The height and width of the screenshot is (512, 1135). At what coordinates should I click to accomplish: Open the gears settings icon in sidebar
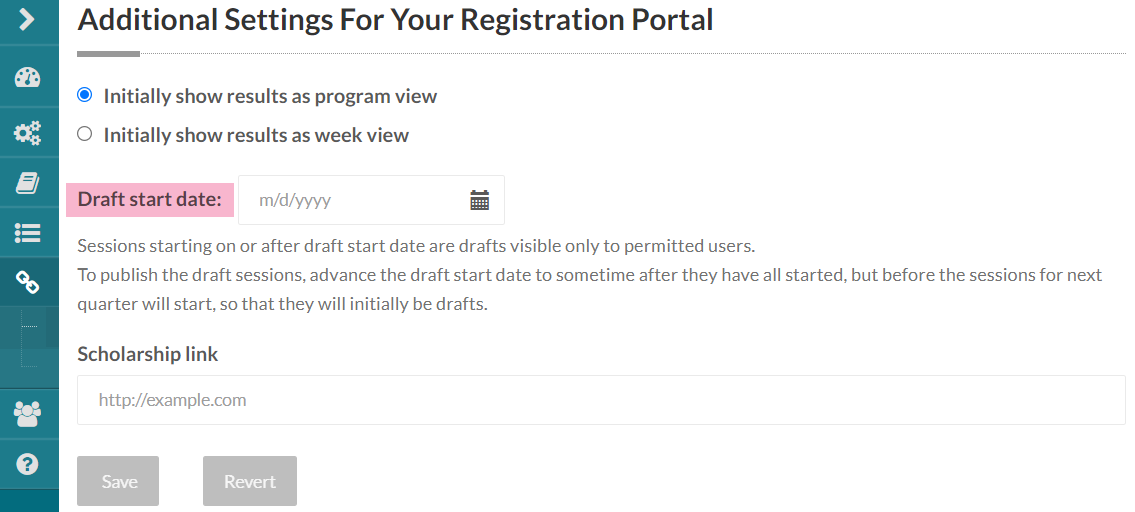(28, 132)
